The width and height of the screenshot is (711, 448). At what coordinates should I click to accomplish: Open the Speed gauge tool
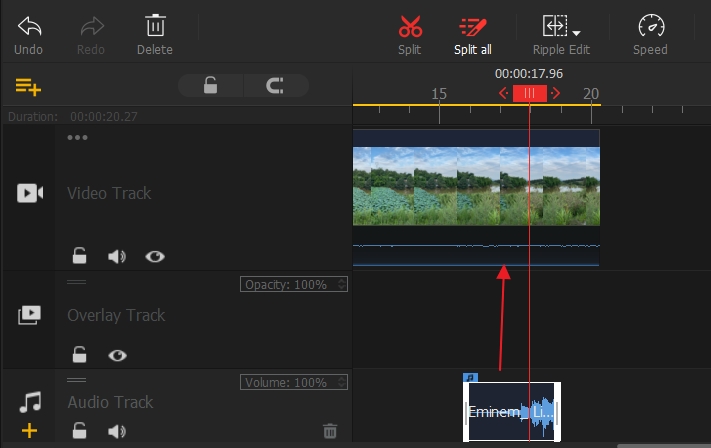coord(650,26)
